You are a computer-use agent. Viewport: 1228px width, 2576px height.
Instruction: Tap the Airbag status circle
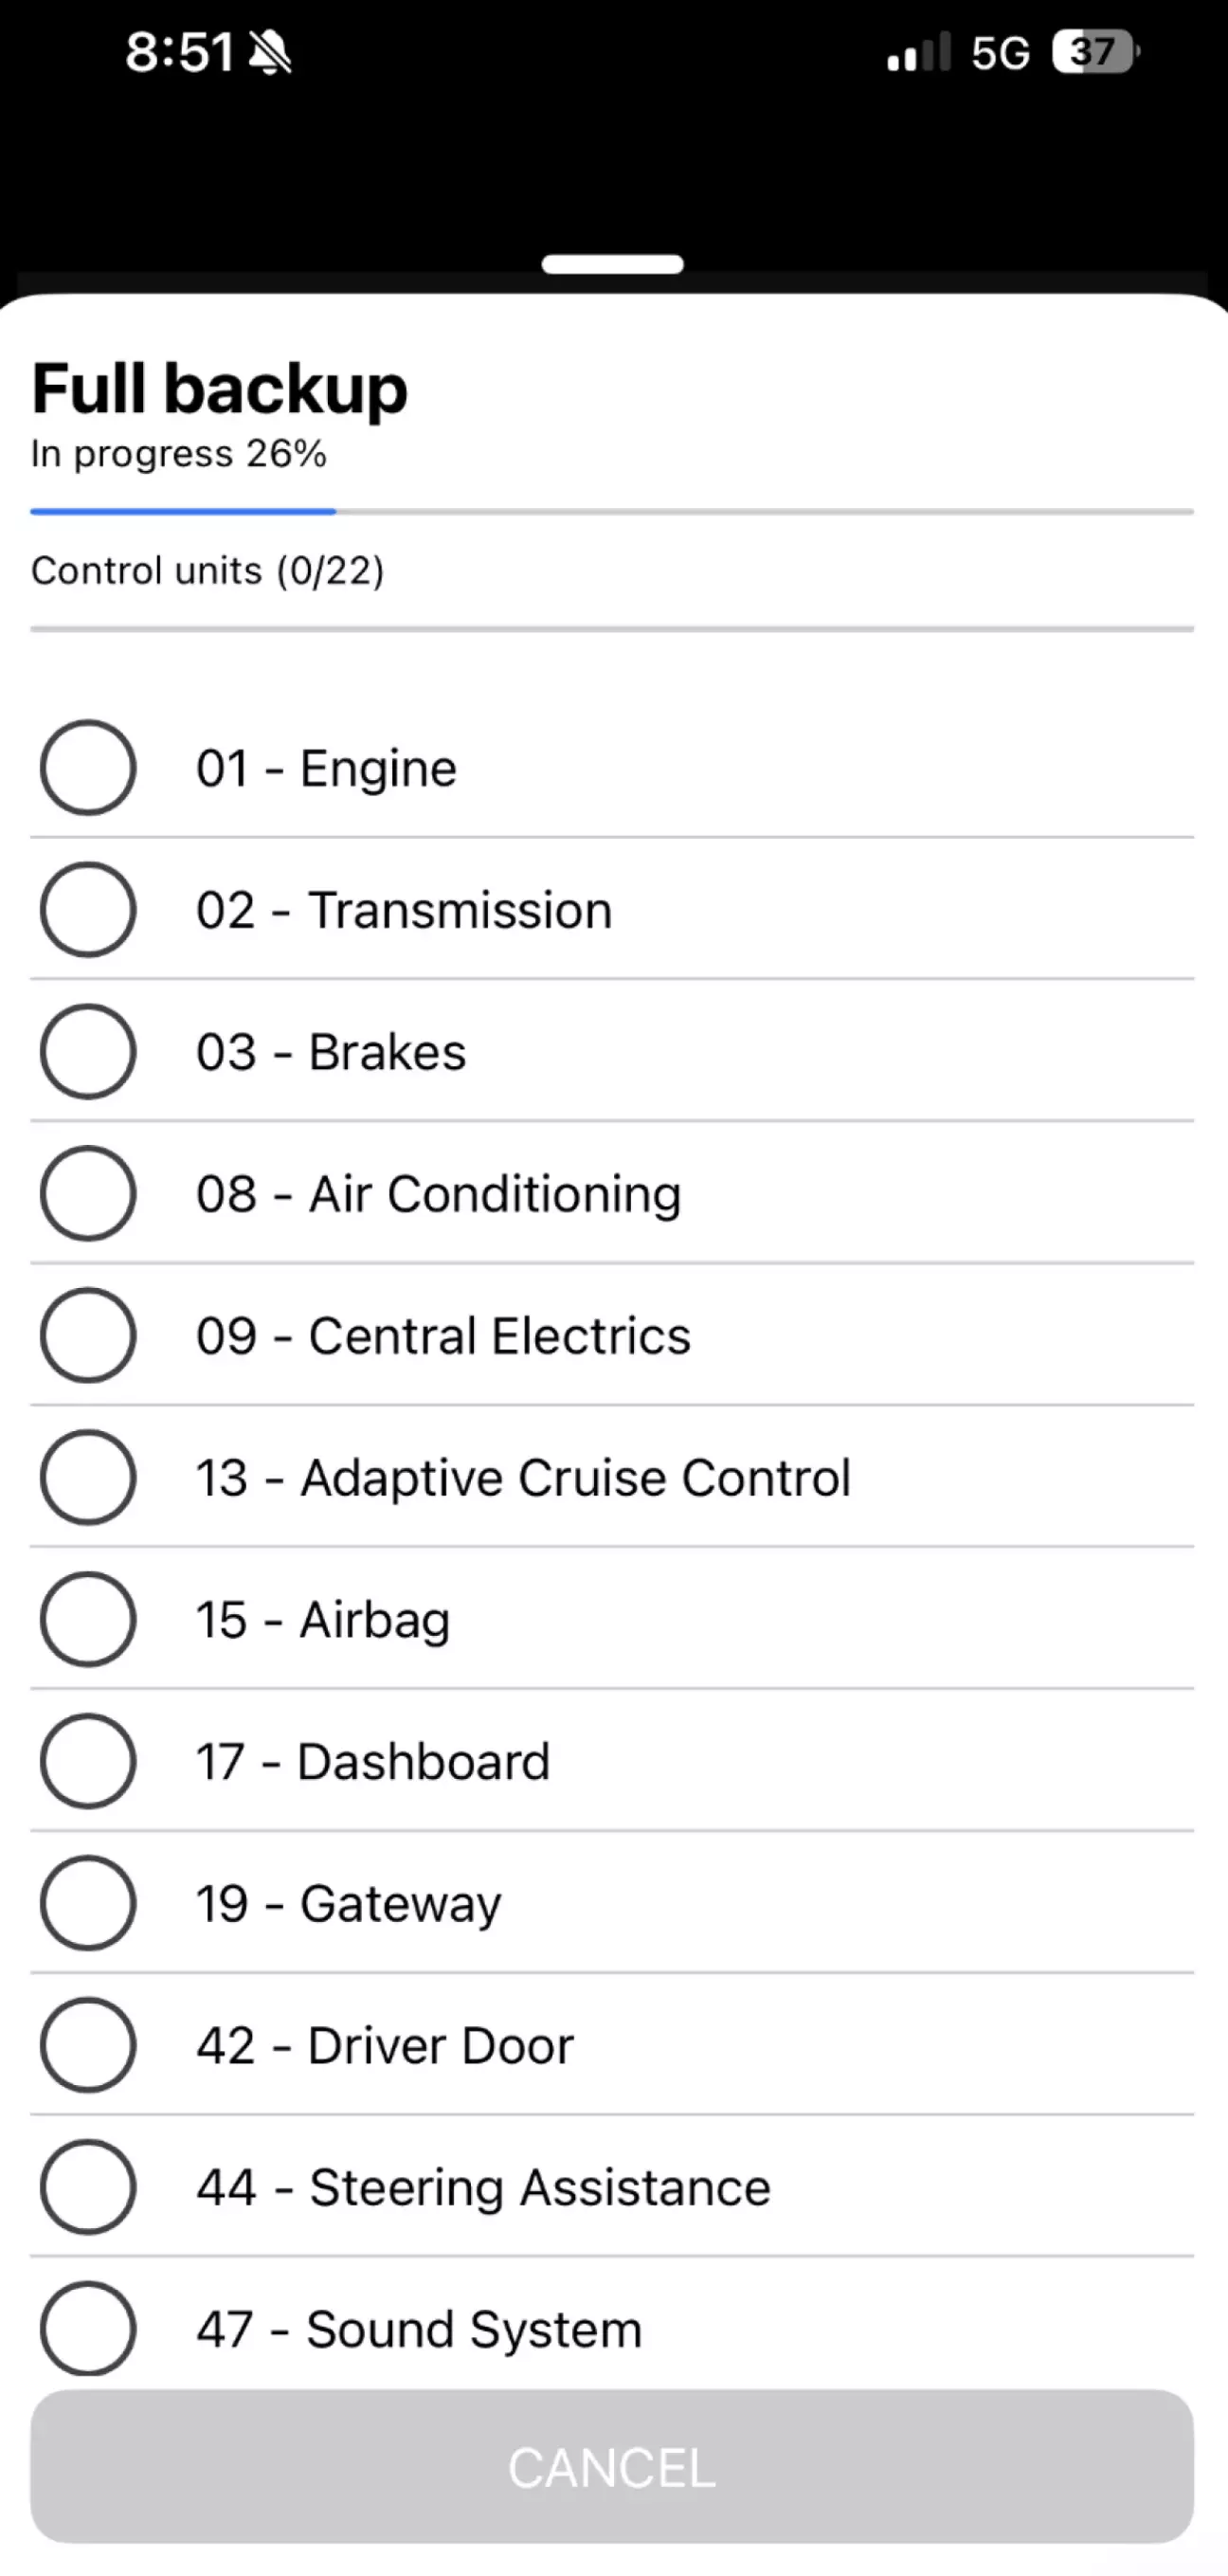[88, 1620]
